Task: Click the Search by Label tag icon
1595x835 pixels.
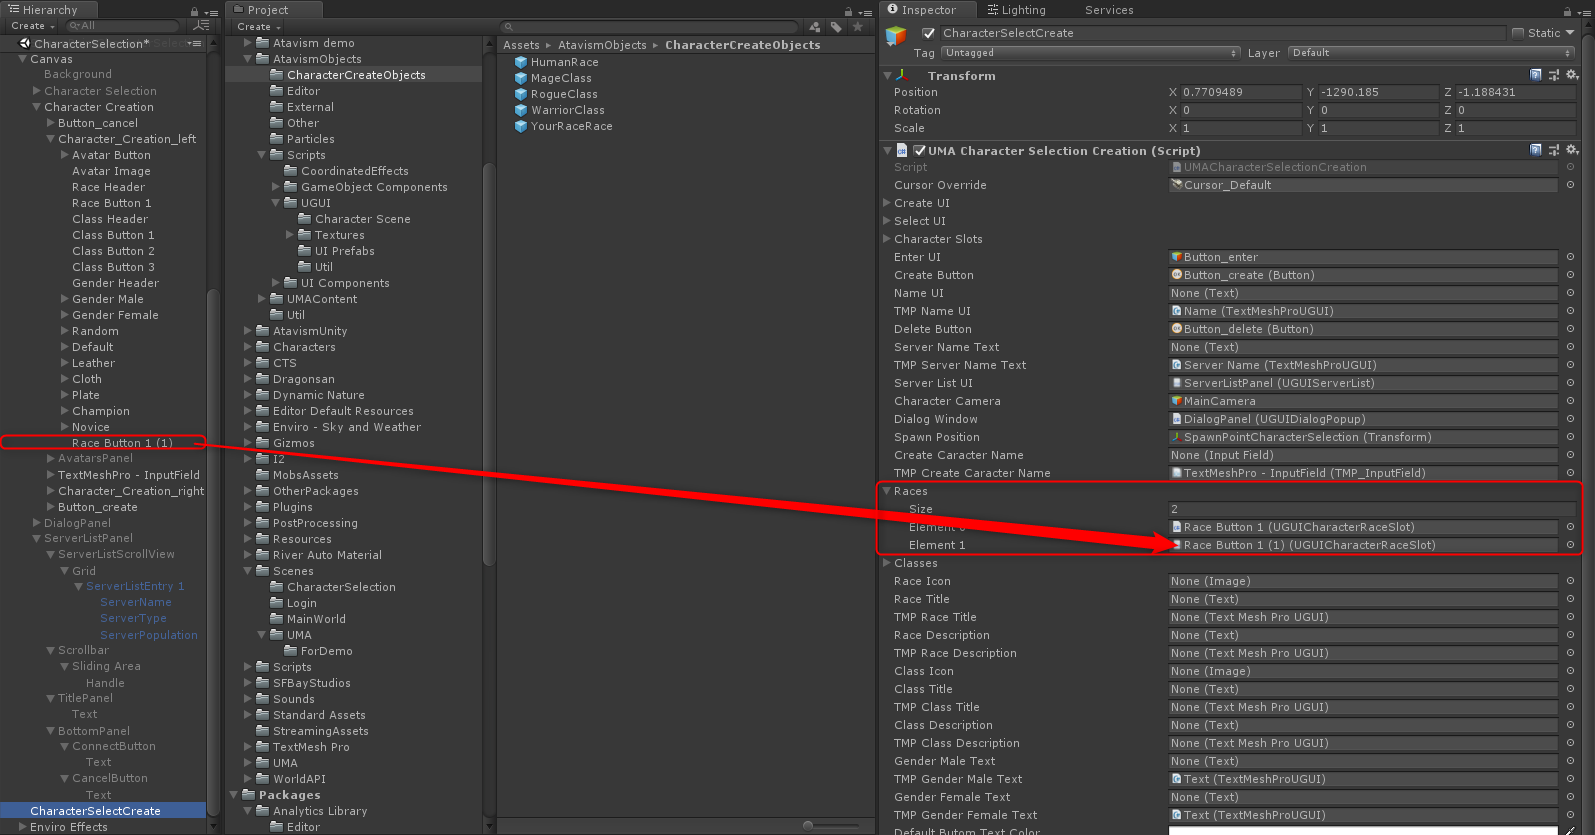Action: click(836, 27)
